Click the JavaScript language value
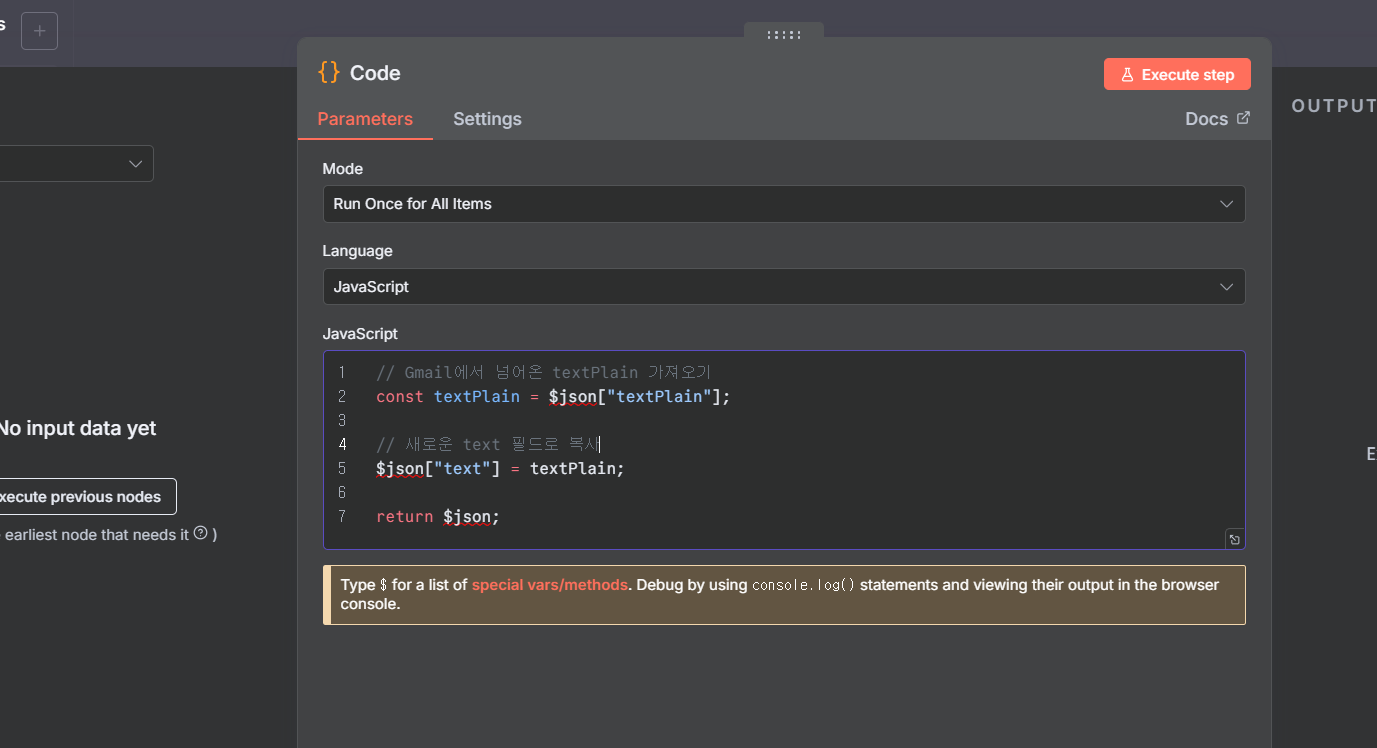The image size is (1377, 748). (x=371, y=287)
